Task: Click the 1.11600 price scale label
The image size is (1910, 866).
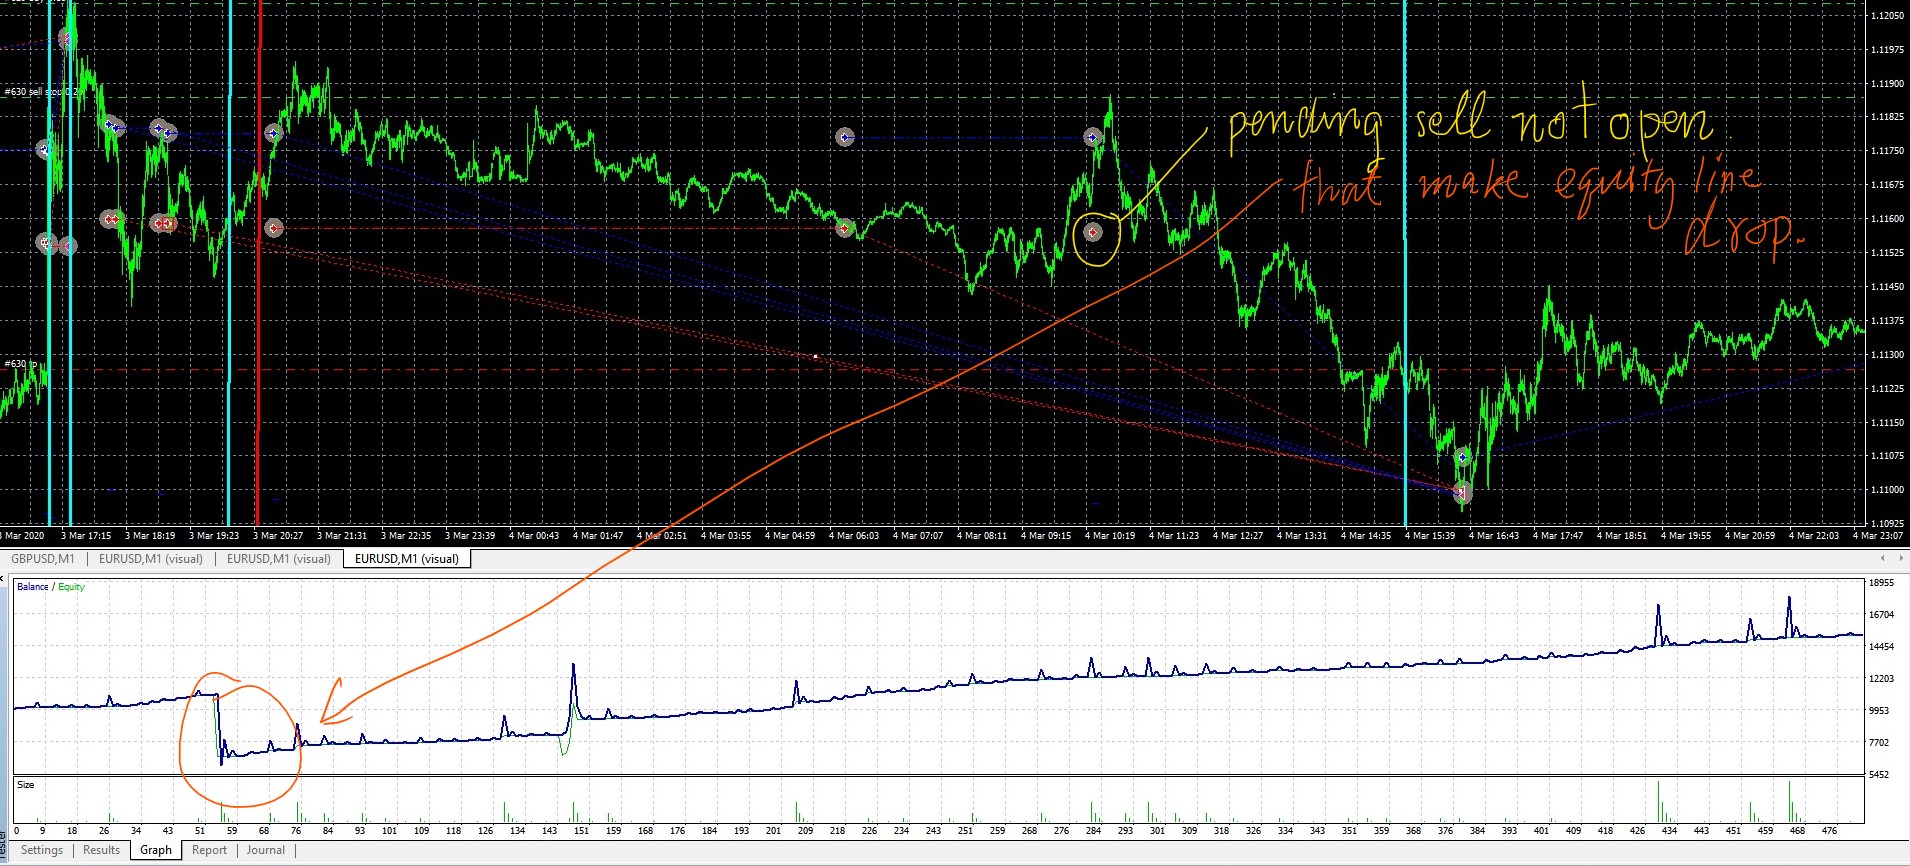Action: [x=1887, y=219]
